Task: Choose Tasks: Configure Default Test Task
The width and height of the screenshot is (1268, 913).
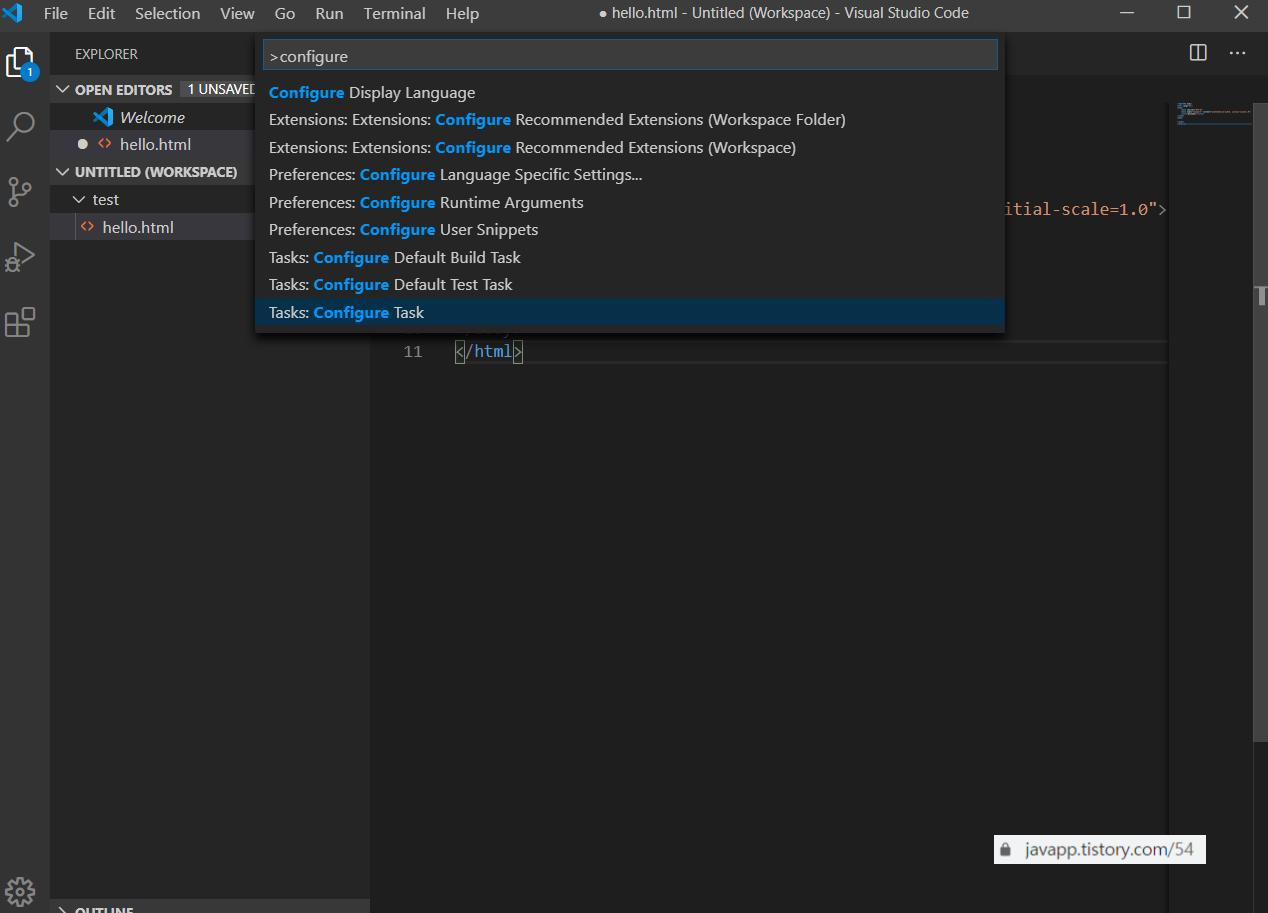Action: pos(630,285)
